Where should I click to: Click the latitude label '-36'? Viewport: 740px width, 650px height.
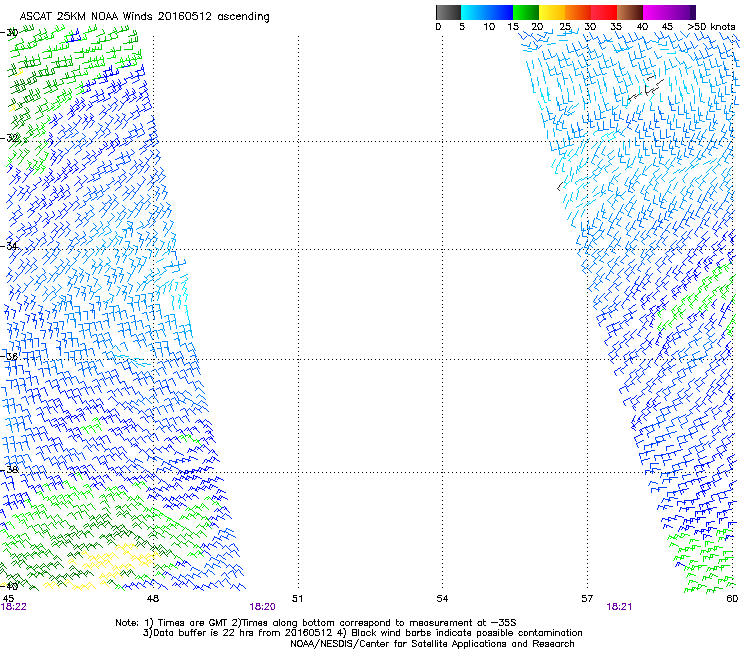pos(9,356)
